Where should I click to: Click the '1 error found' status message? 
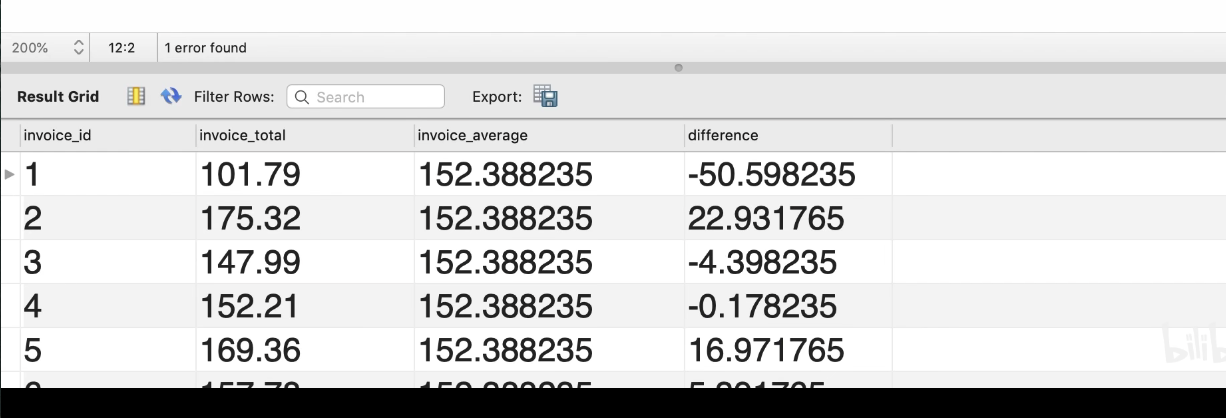coord(205,48)
